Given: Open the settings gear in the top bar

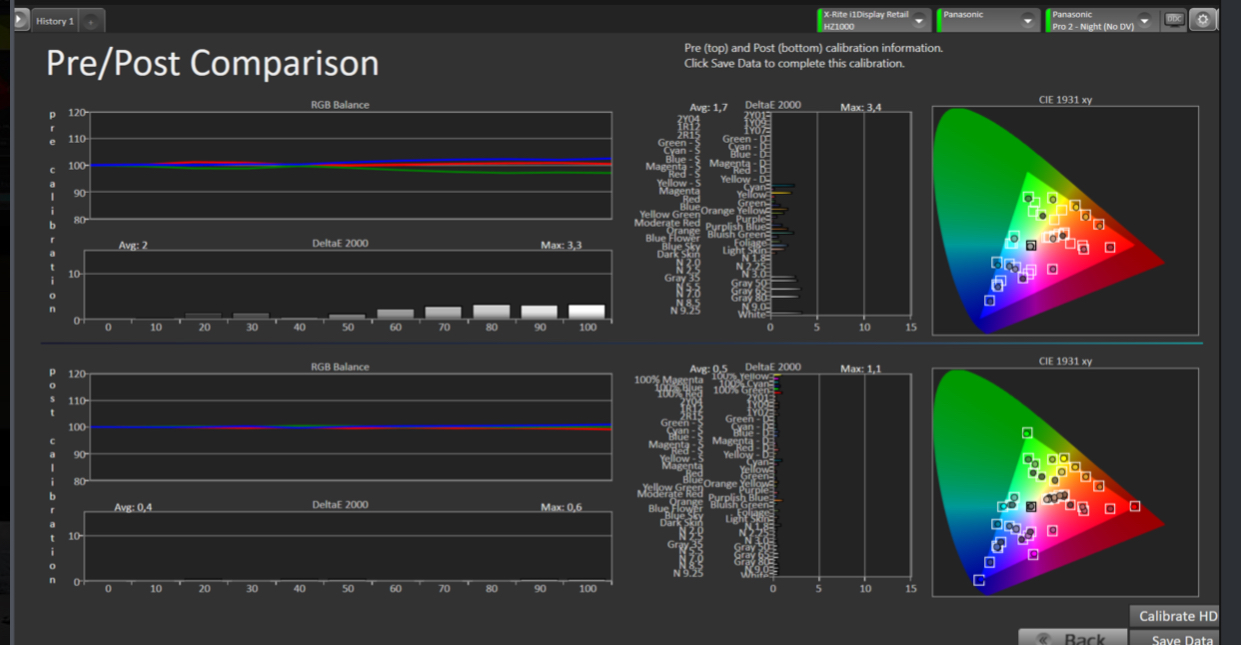Looking at the screenshot, I should 1203,20.
